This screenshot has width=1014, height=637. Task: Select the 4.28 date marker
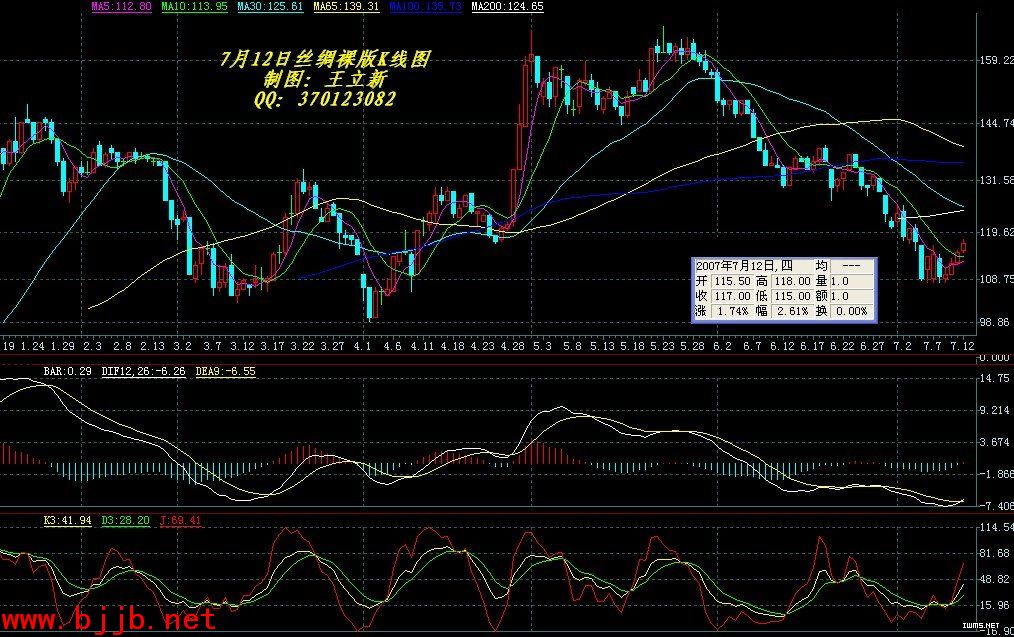tap(512, 346)
